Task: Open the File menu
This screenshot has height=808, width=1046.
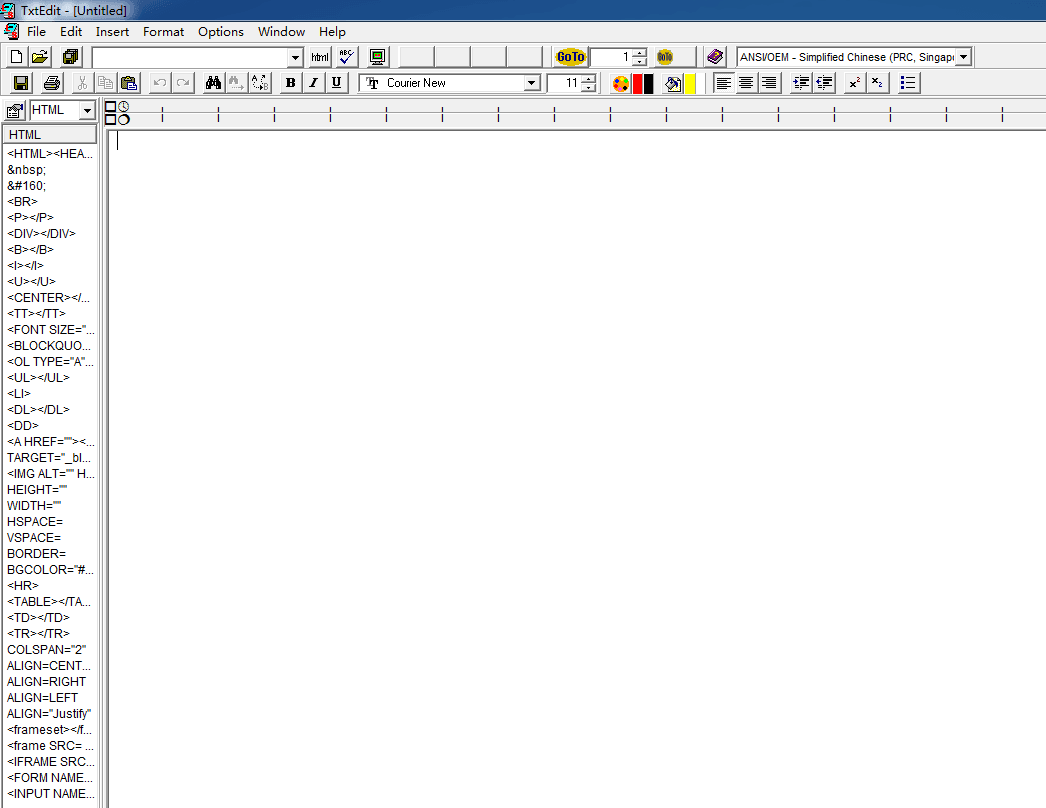Action: tap(36, 32)
